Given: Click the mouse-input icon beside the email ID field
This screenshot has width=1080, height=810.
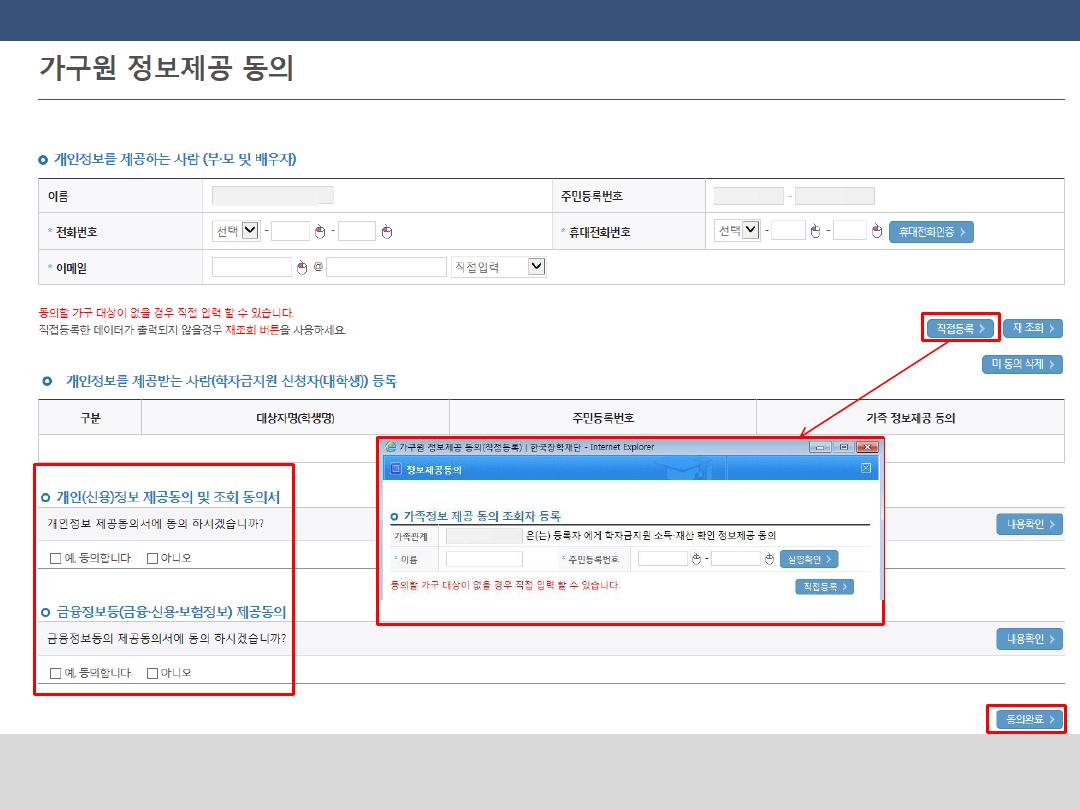Looking at the screenshot, I should pyautogui.click(x=303, y=267).
